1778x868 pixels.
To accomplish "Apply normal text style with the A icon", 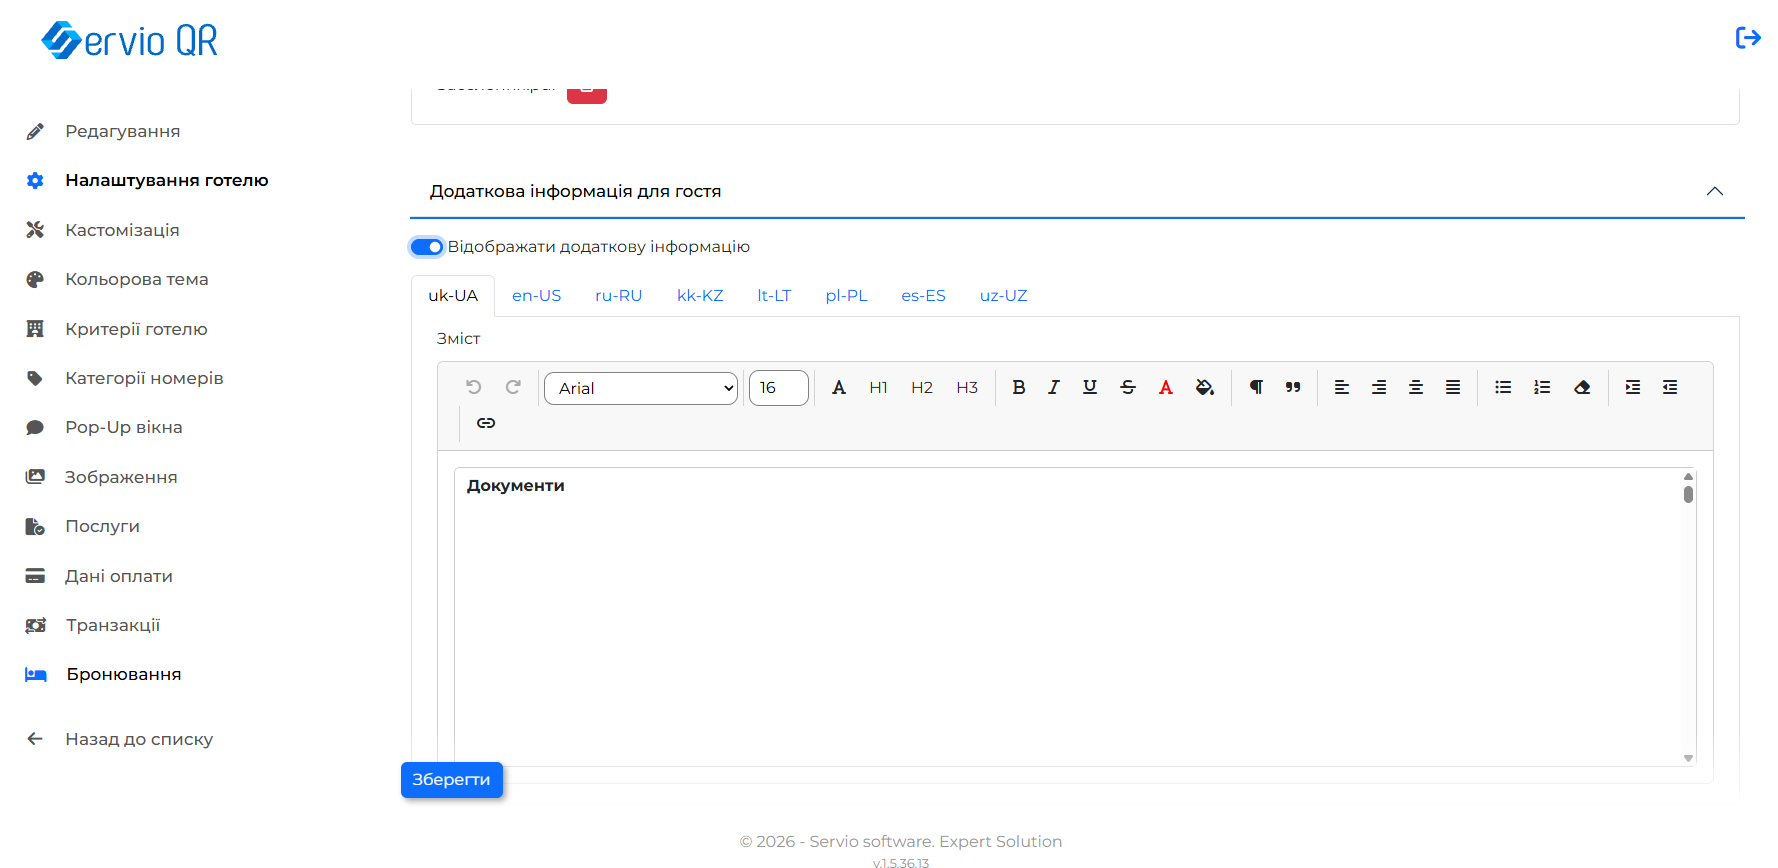I will coord(839,387).
